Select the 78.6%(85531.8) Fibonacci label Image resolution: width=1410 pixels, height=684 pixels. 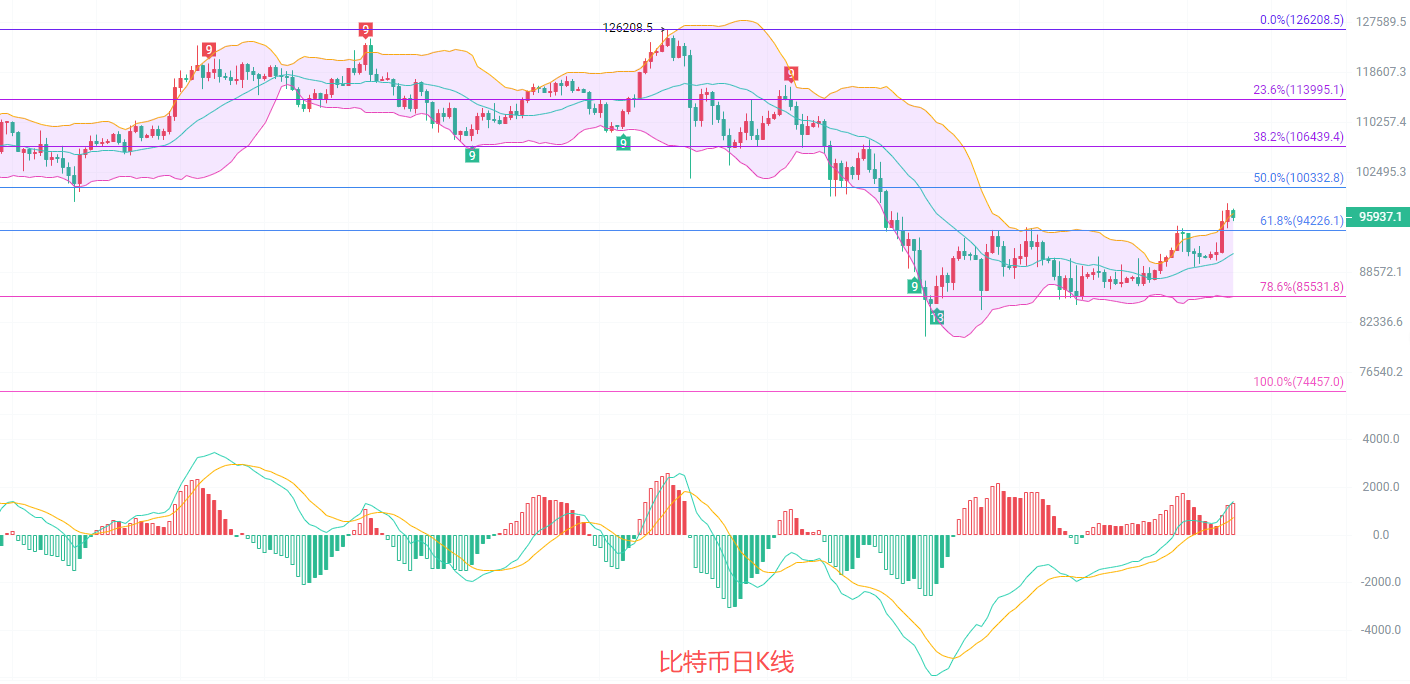[1301, 286]
